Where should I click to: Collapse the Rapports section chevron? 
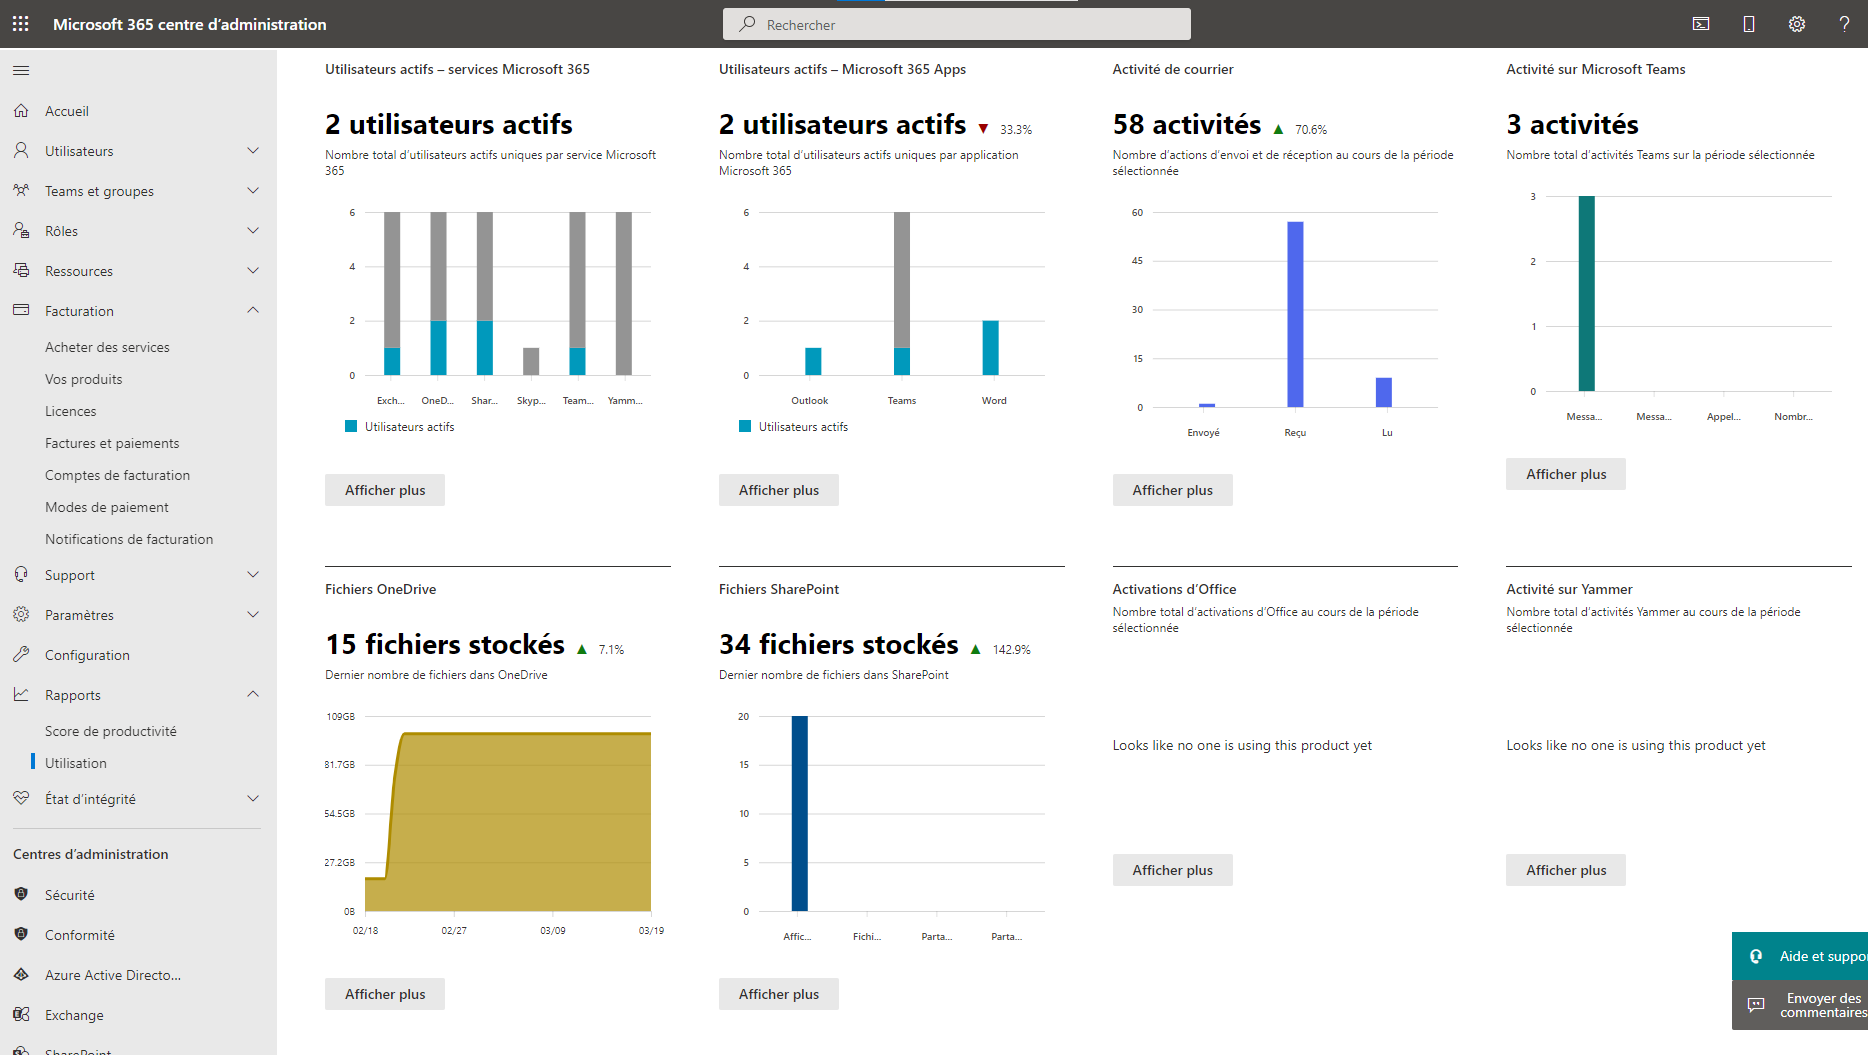tap(253, 695)
